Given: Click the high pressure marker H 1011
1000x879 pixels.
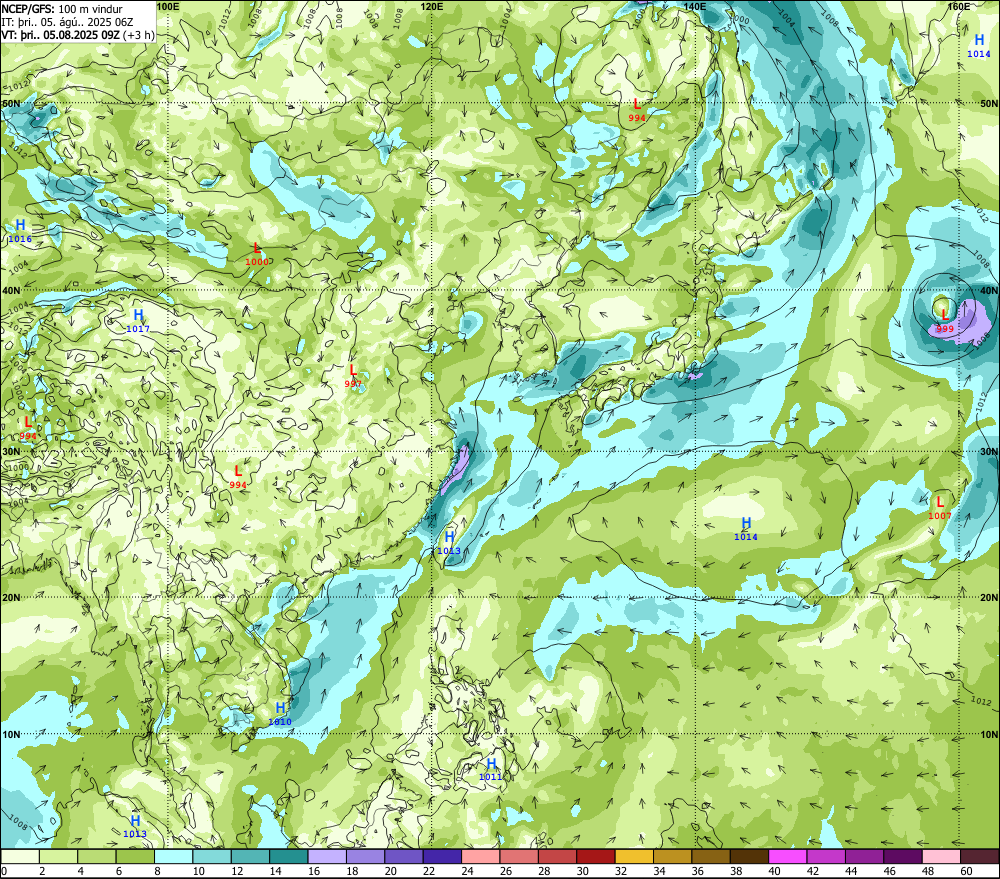Looking at the screenshot, I should click(490, 769).
